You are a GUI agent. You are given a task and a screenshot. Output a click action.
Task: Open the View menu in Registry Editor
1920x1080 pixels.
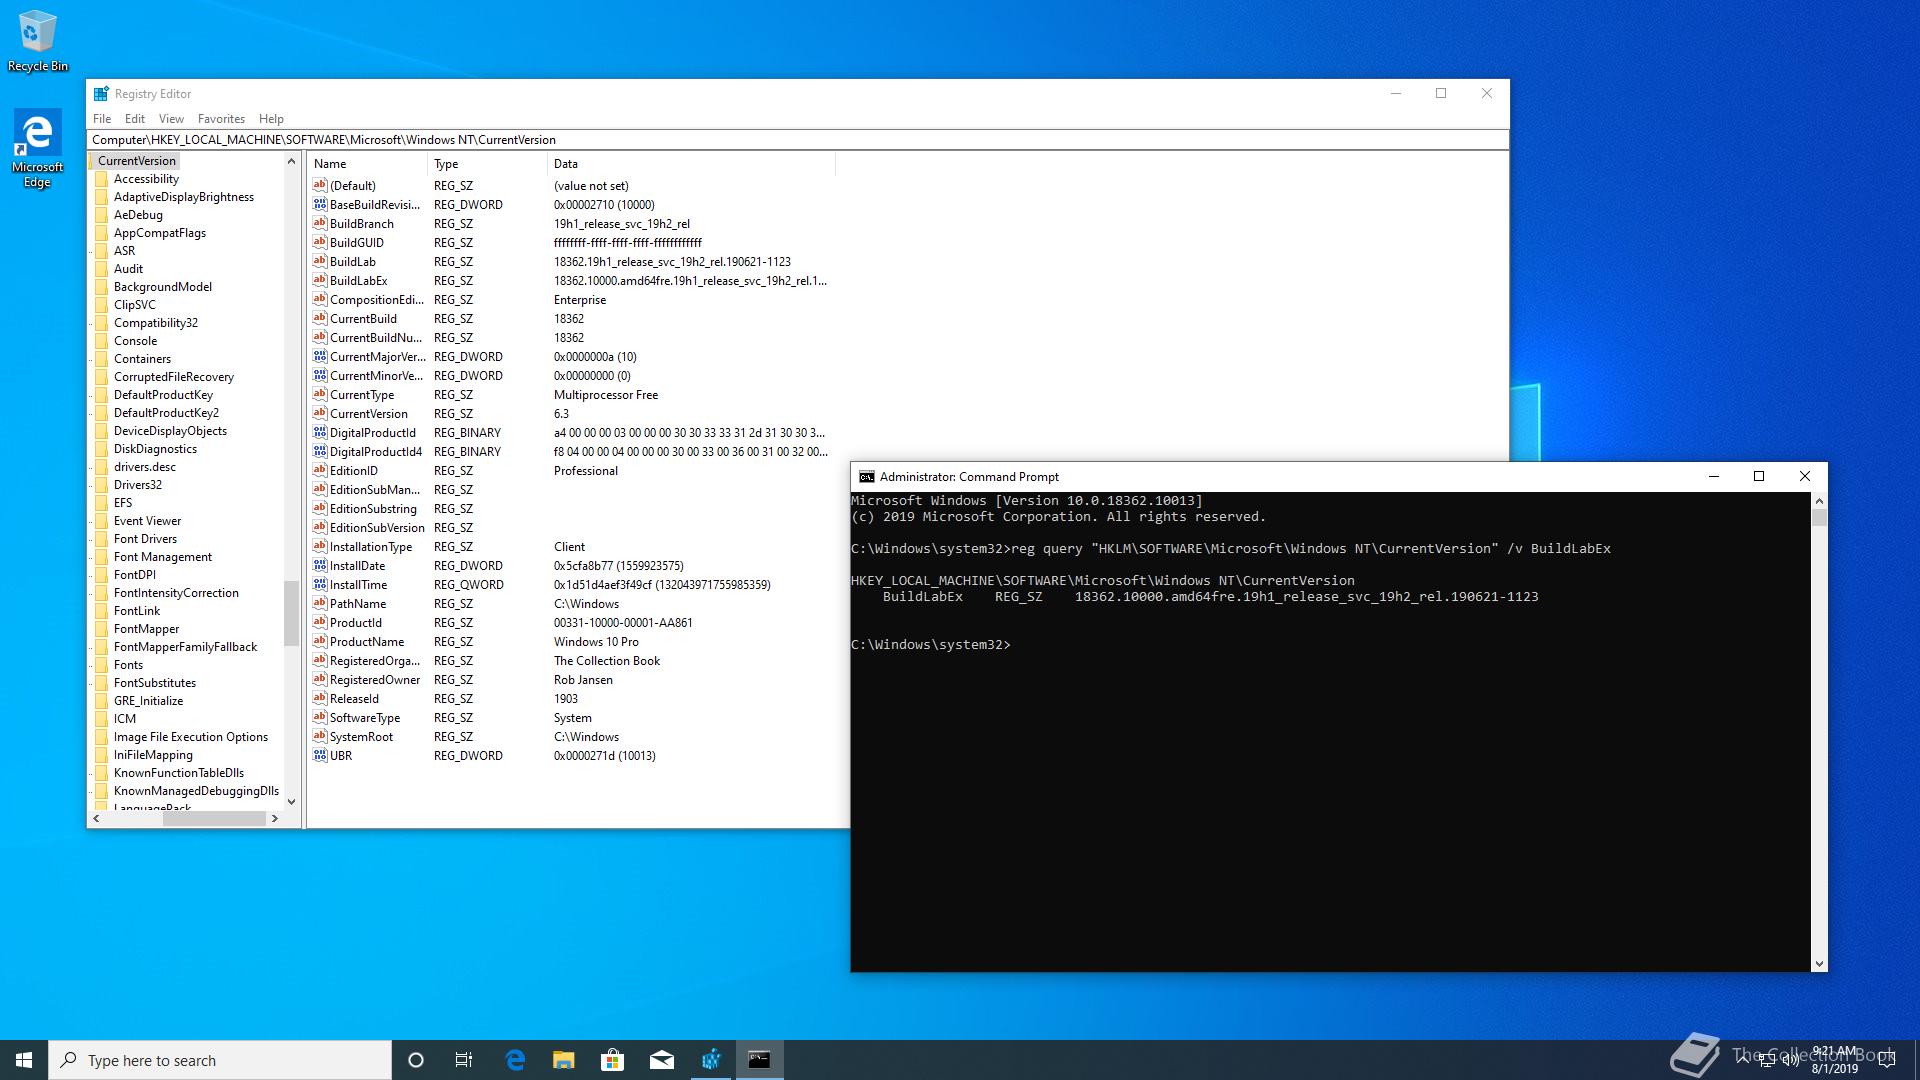pyautogui.click(x=171, y=118)
